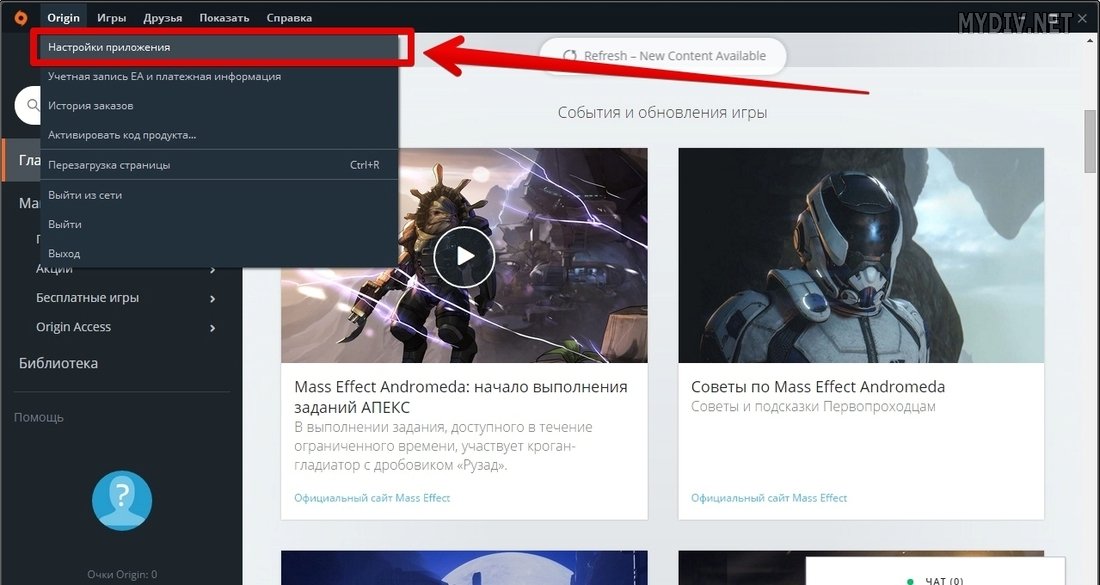Click the Советы по Mass Effect Andromeda title

[818, 386]
